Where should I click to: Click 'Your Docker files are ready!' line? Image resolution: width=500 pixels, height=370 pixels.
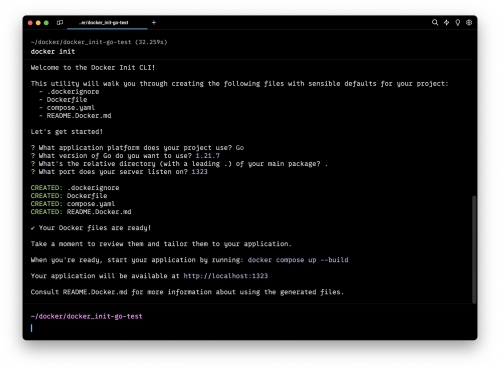pos(91,228)
